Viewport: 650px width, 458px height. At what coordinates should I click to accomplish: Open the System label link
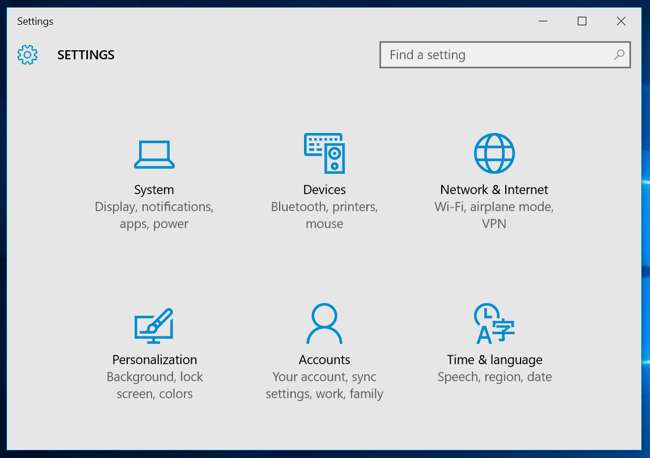click(154, 190)
